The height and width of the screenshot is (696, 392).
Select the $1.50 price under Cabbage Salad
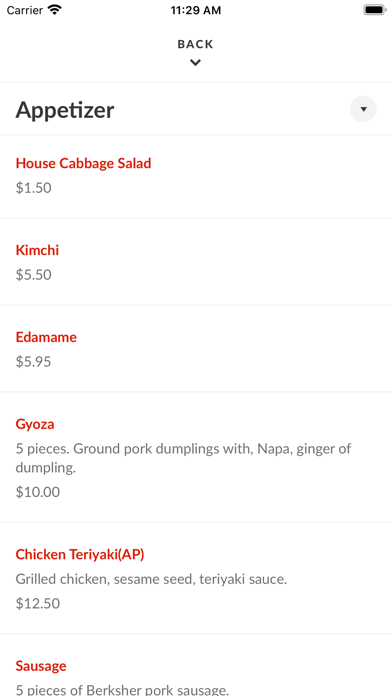(33, 188)
